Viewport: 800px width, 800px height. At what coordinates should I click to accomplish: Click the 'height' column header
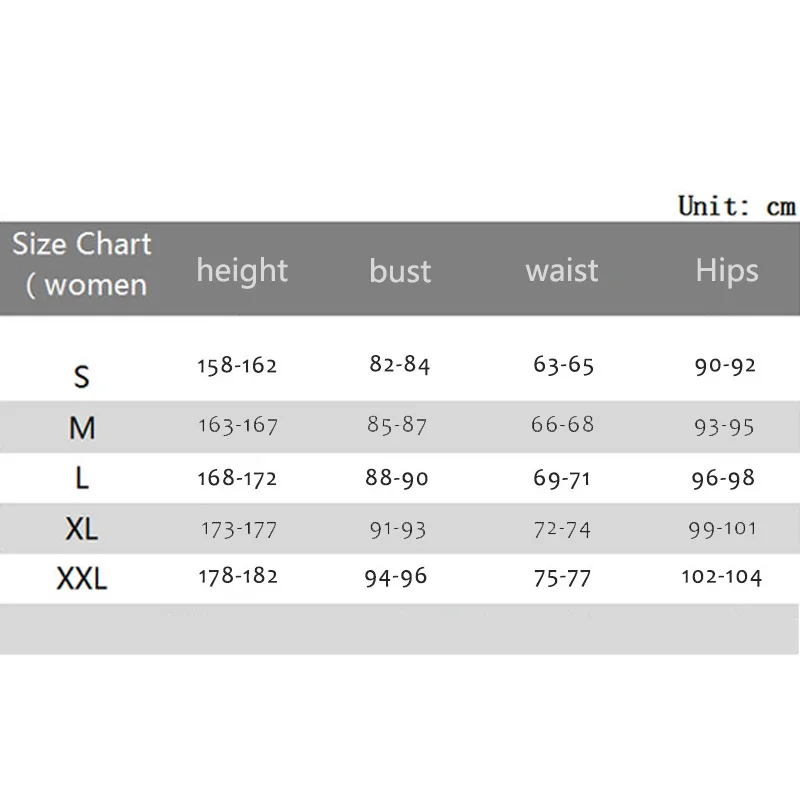242,270
